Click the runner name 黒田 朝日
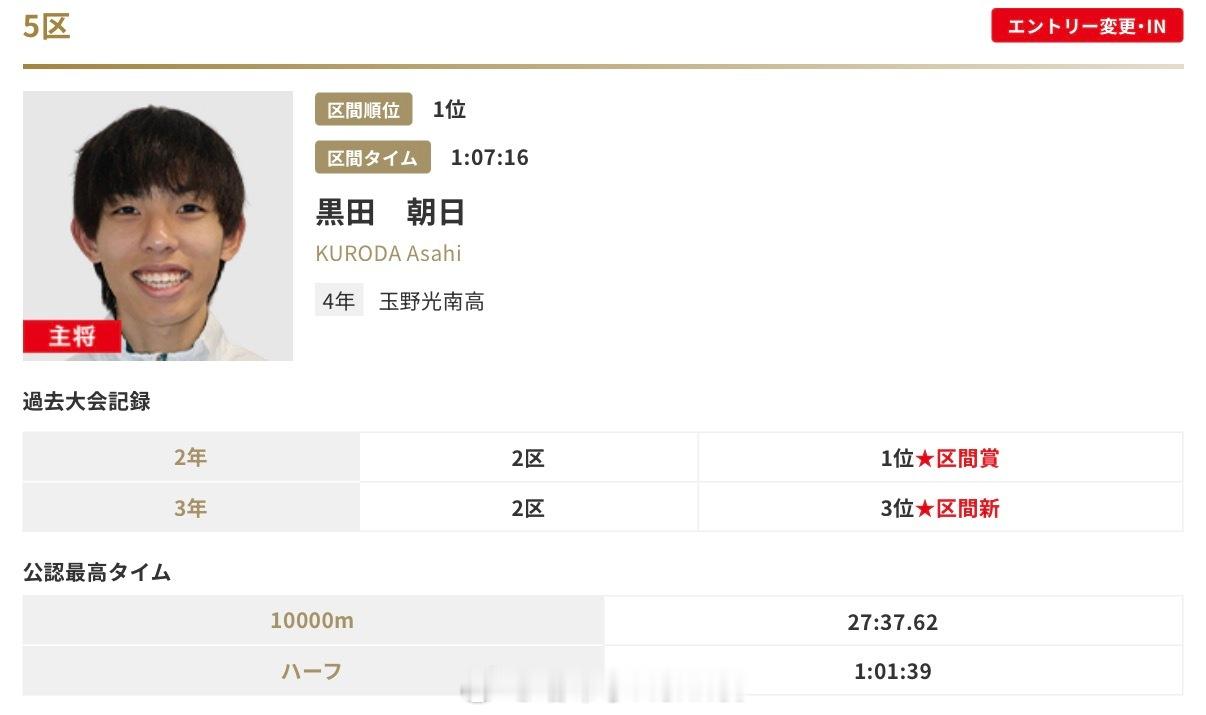Viewport: 1206px width, 715px height. click(x=391, y=212)
